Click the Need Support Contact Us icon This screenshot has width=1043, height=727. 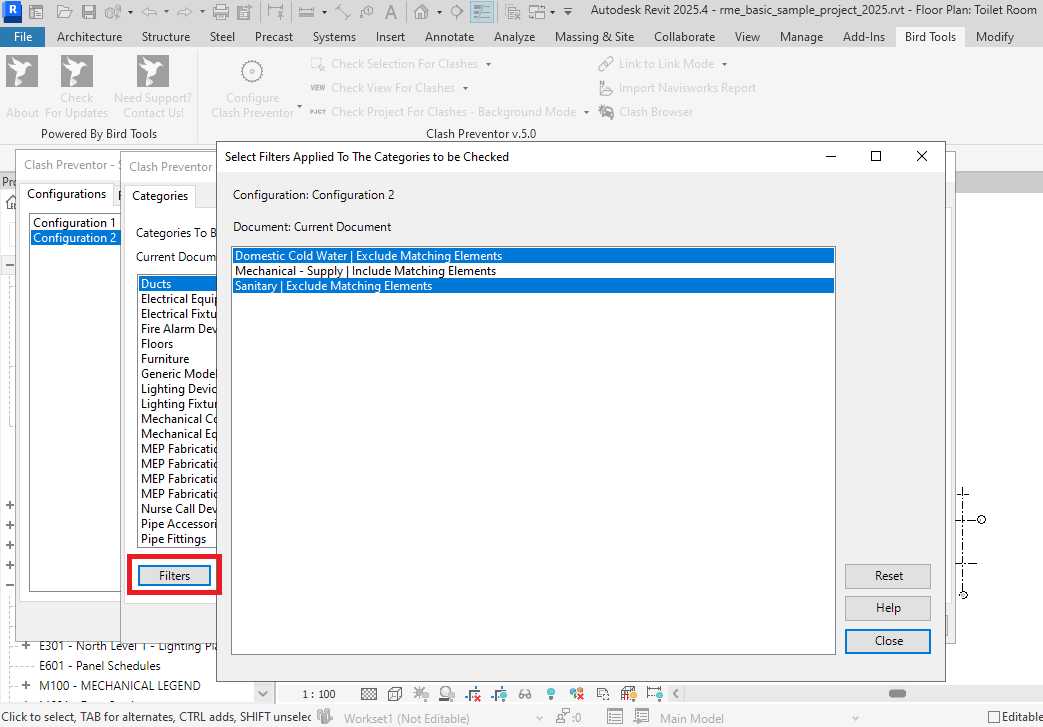click(x=153, y=72)
